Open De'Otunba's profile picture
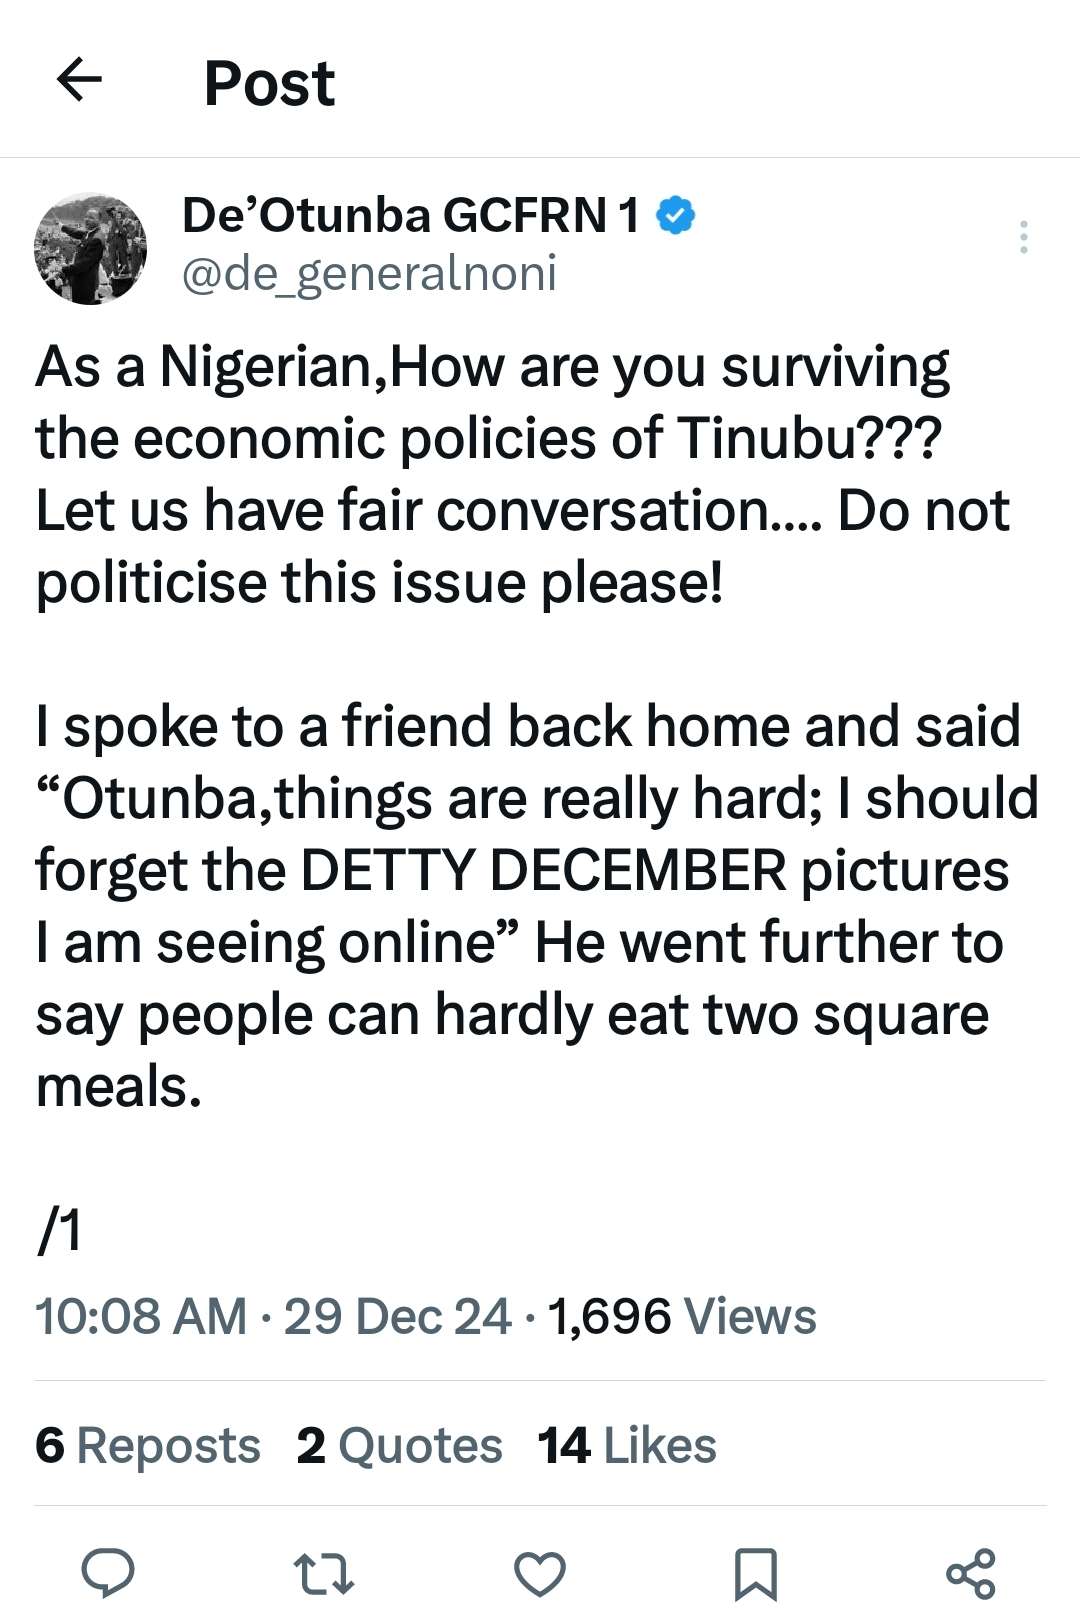Viewport: 1080px width, 1621px height. (90, 248)
